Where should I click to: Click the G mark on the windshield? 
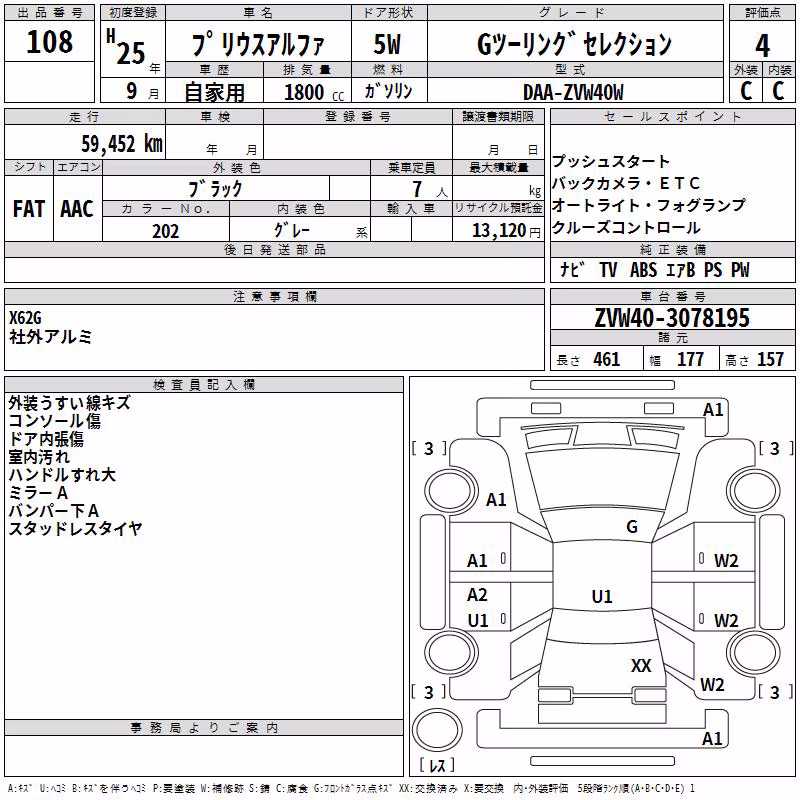632,527
